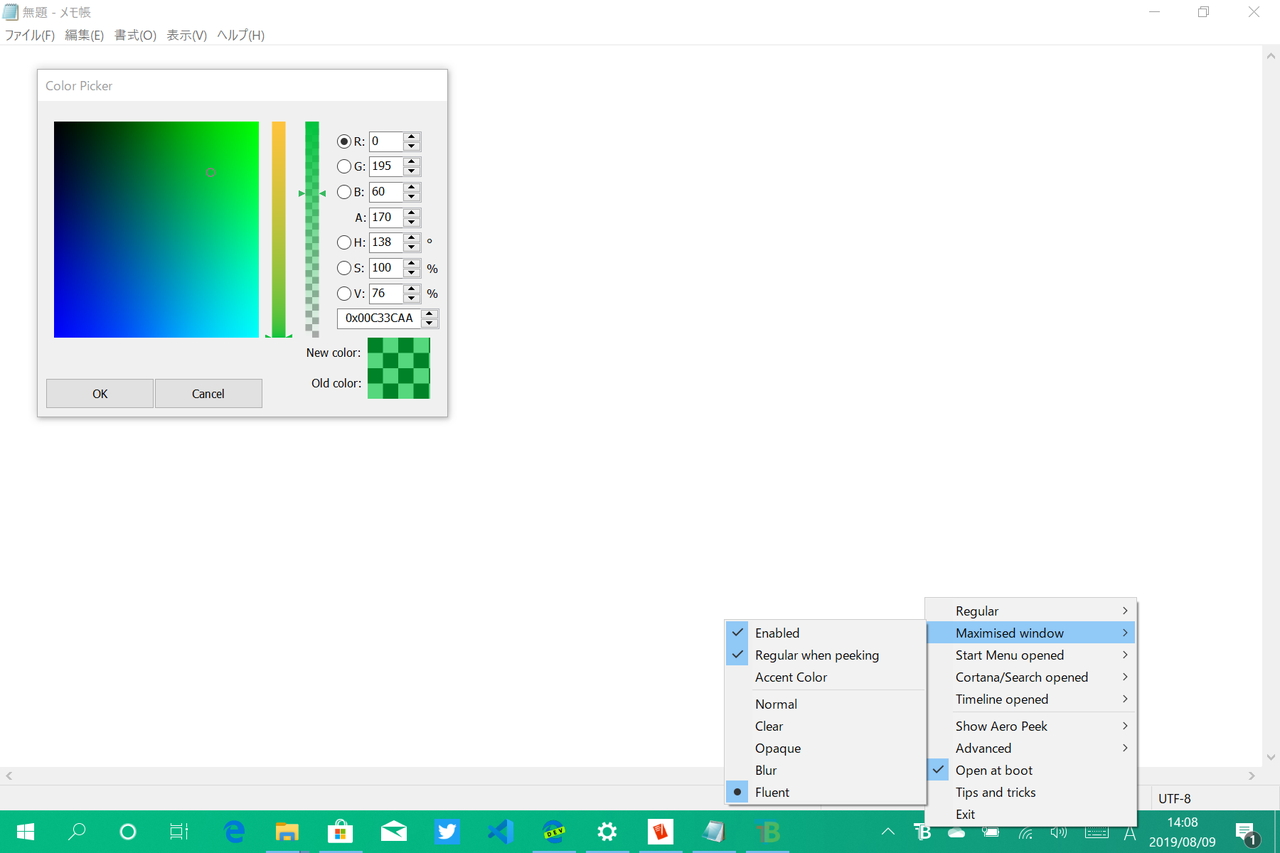Open File Explorer from the taskbar
Screen dimensions: 1280x853
[x=287, y=831]
